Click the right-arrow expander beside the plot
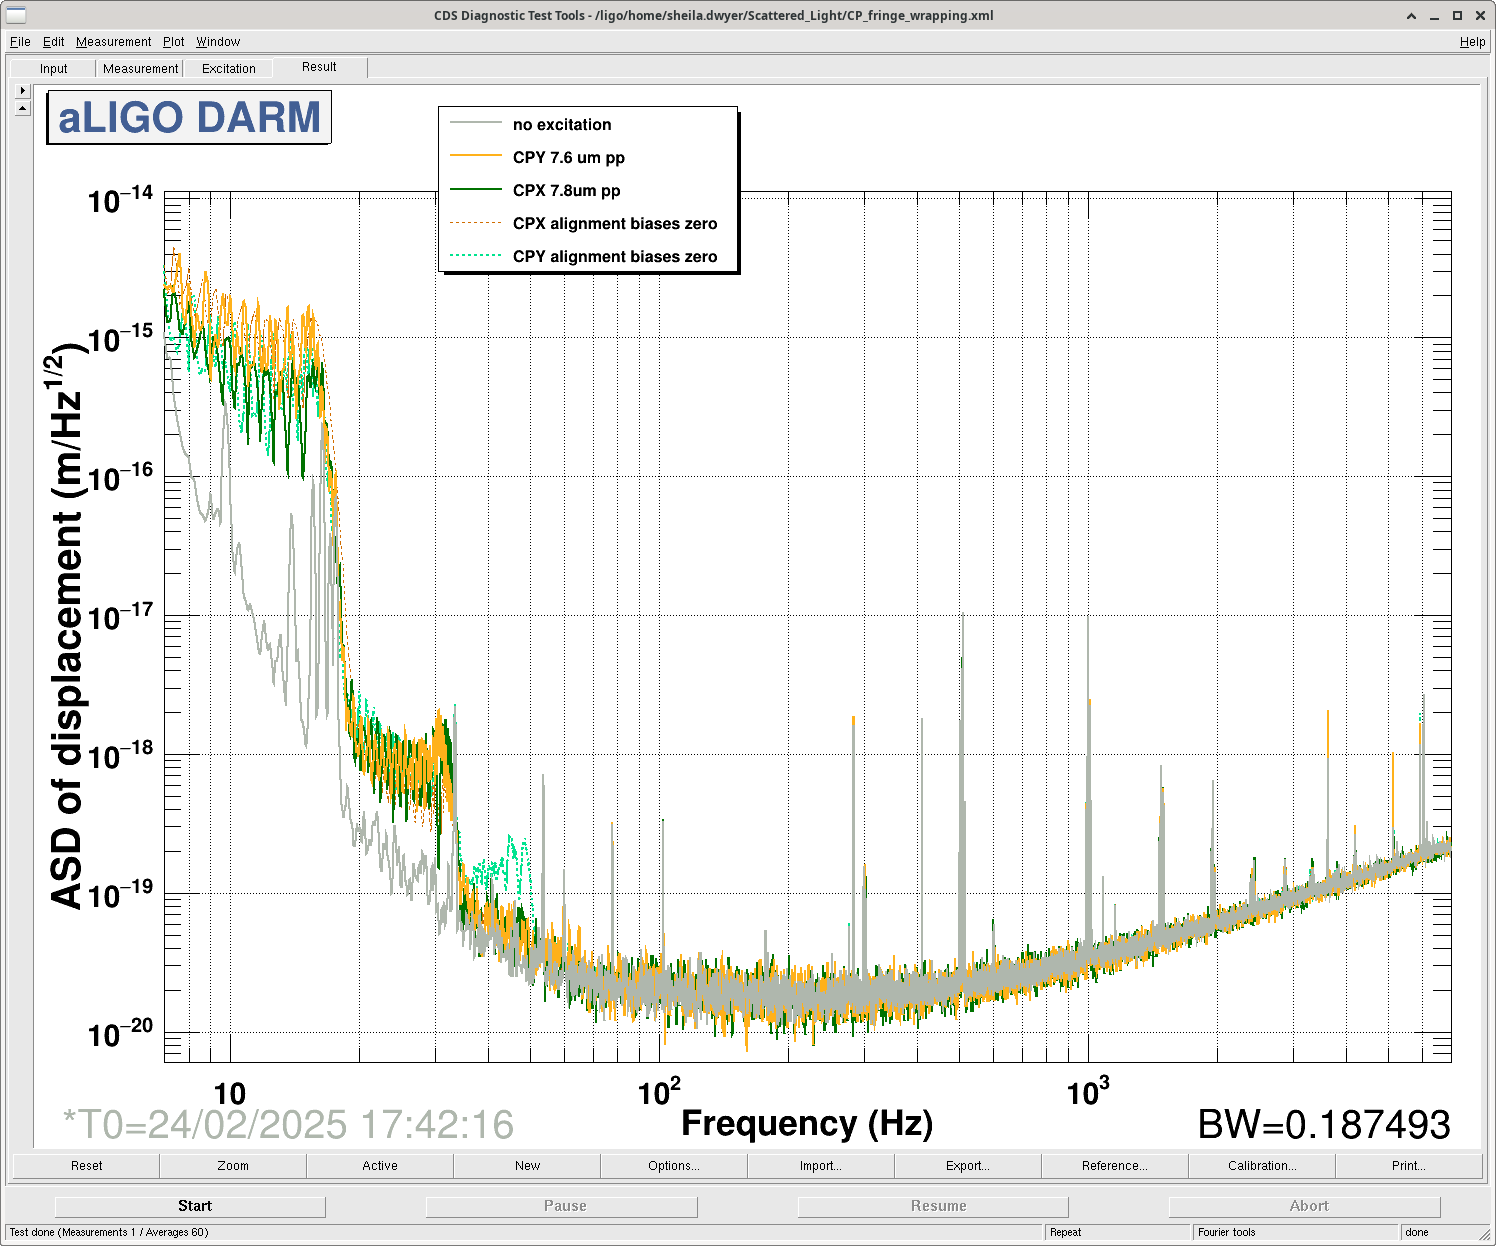 pos(23,90)
